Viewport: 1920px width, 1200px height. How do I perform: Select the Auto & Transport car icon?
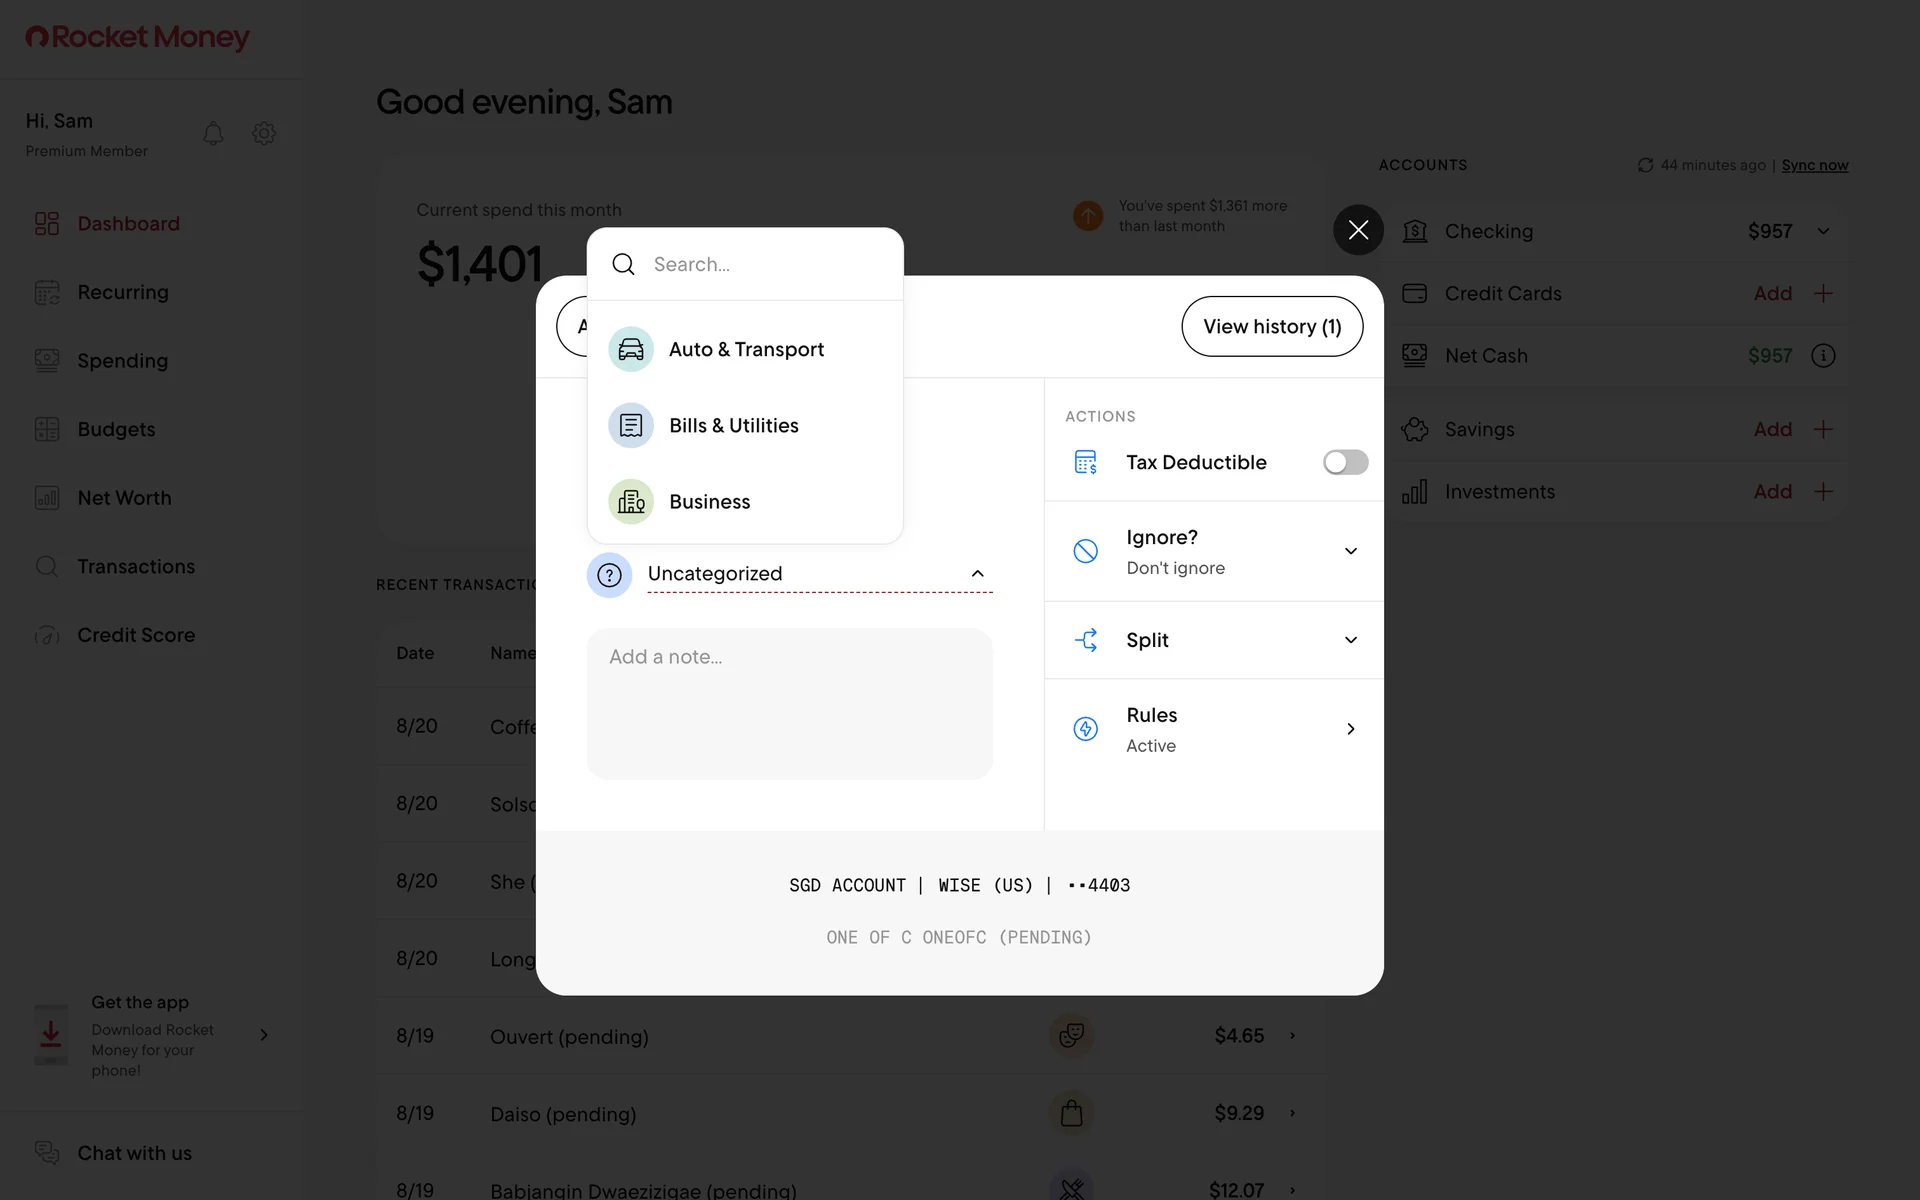(x=631, y=349)
